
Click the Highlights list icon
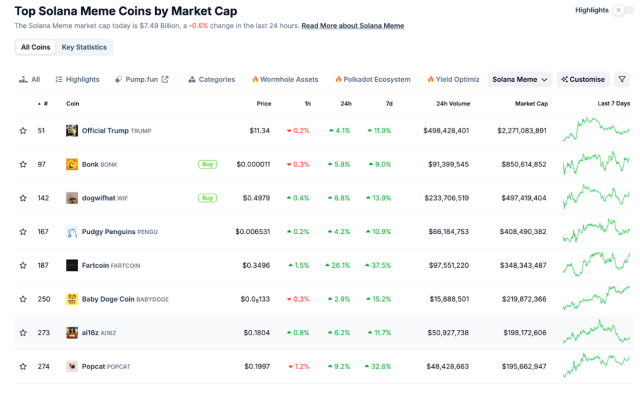59,79
